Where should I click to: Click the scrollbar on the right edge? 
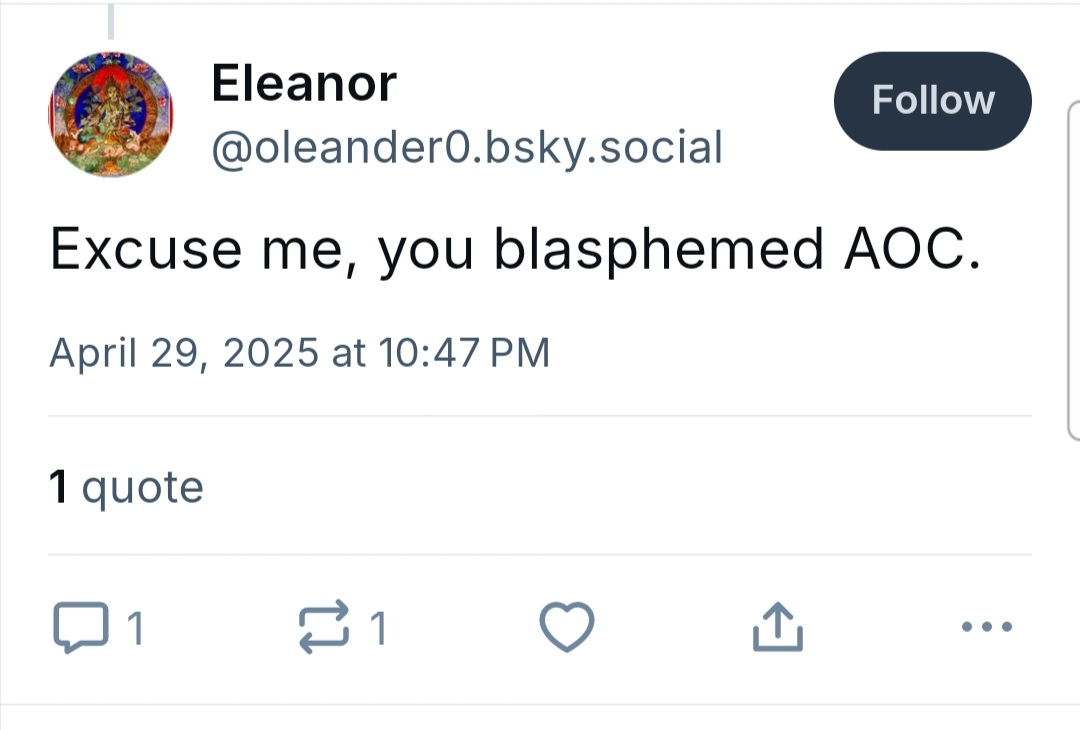click(x=1074, y=270)
